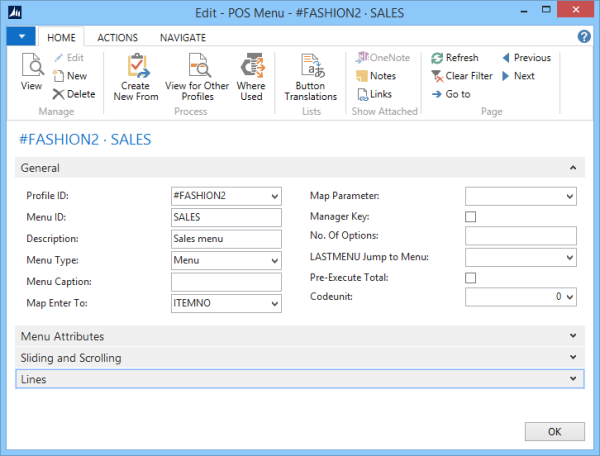Toggle the Manager Key checkbox
Screen dimensions: 600x456
[471, 216]
